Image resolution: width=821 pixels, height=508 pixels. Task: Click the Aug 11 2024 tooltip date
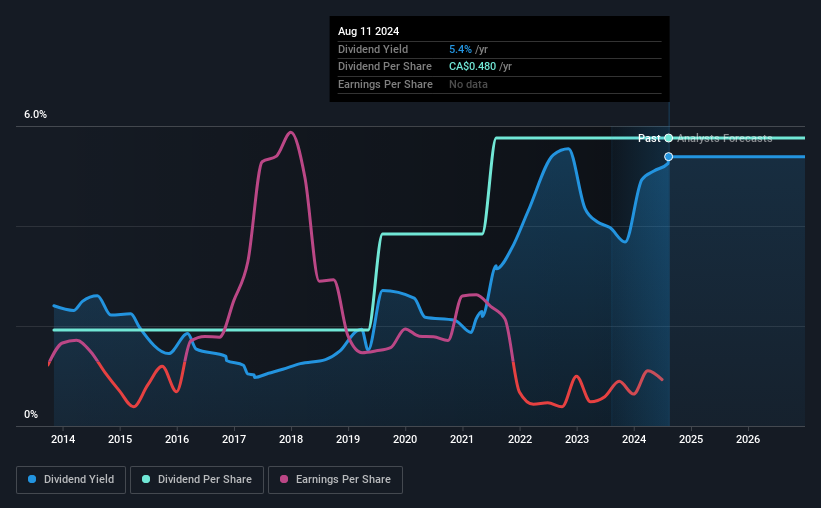[369, 31]
